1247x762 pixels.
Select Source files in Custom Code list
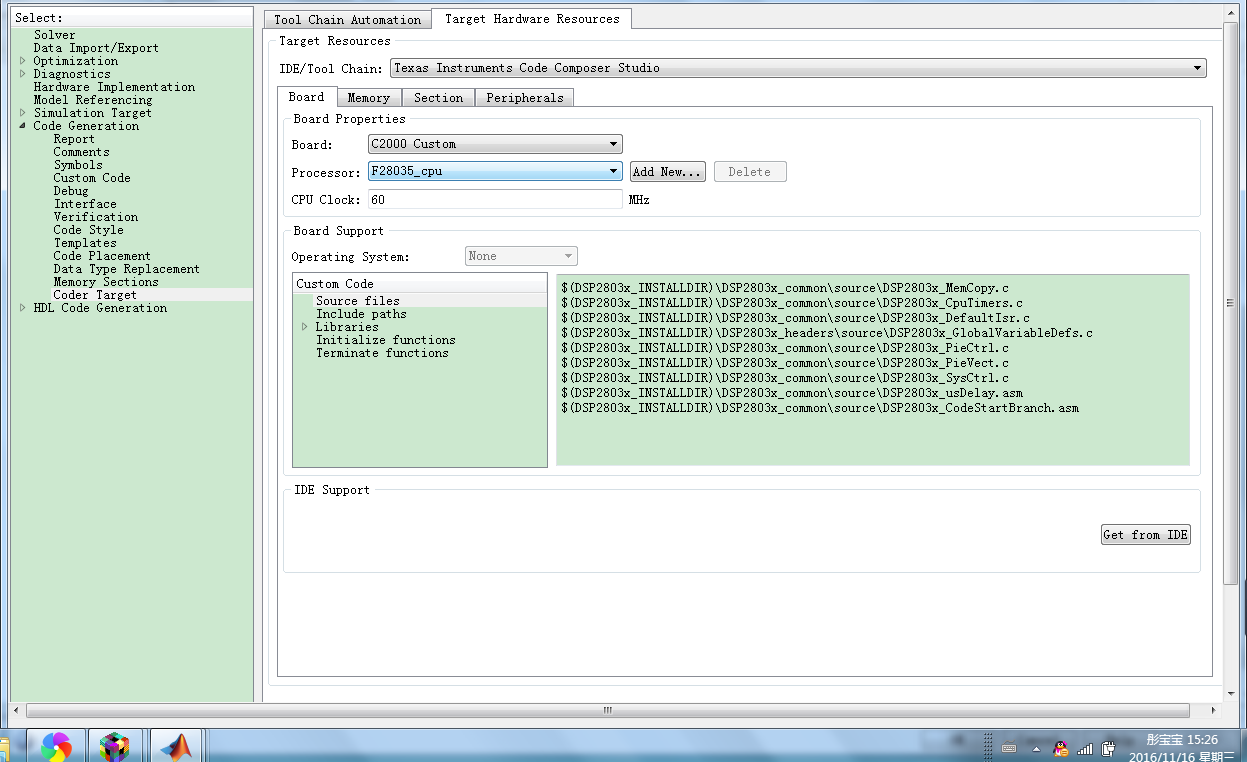(x=358, y=301)
